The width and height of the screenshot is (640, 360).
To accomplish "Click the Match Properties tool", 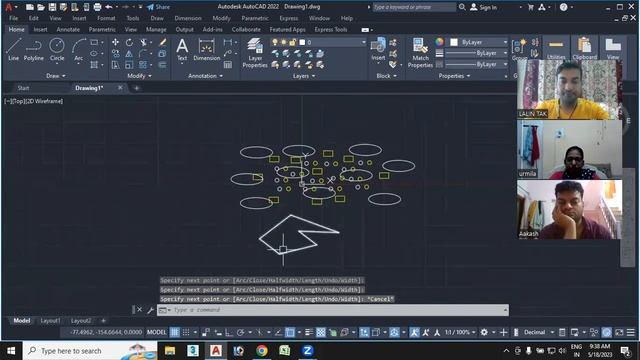I will (420, 53).
